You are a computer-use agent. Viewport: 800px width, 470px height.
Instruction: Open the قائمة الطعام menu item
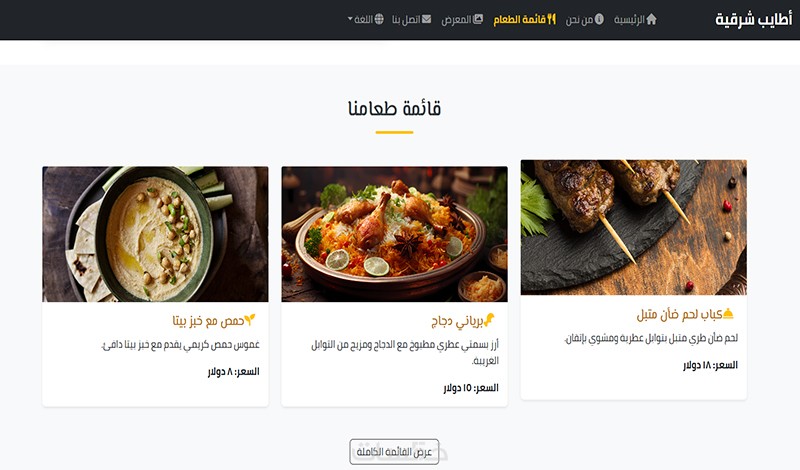(x=524, y=19)
